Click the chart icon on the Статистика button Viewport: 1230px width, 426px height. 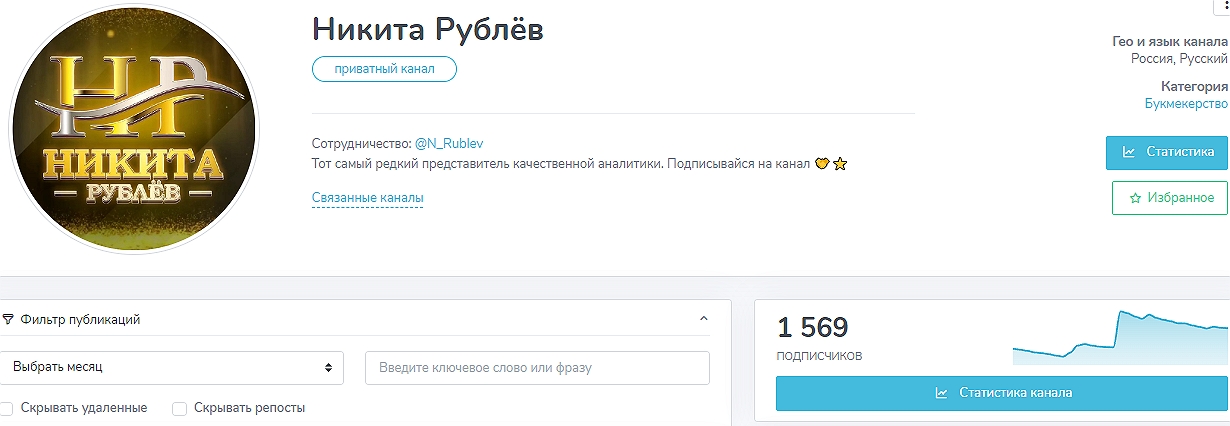(1129, 152)
